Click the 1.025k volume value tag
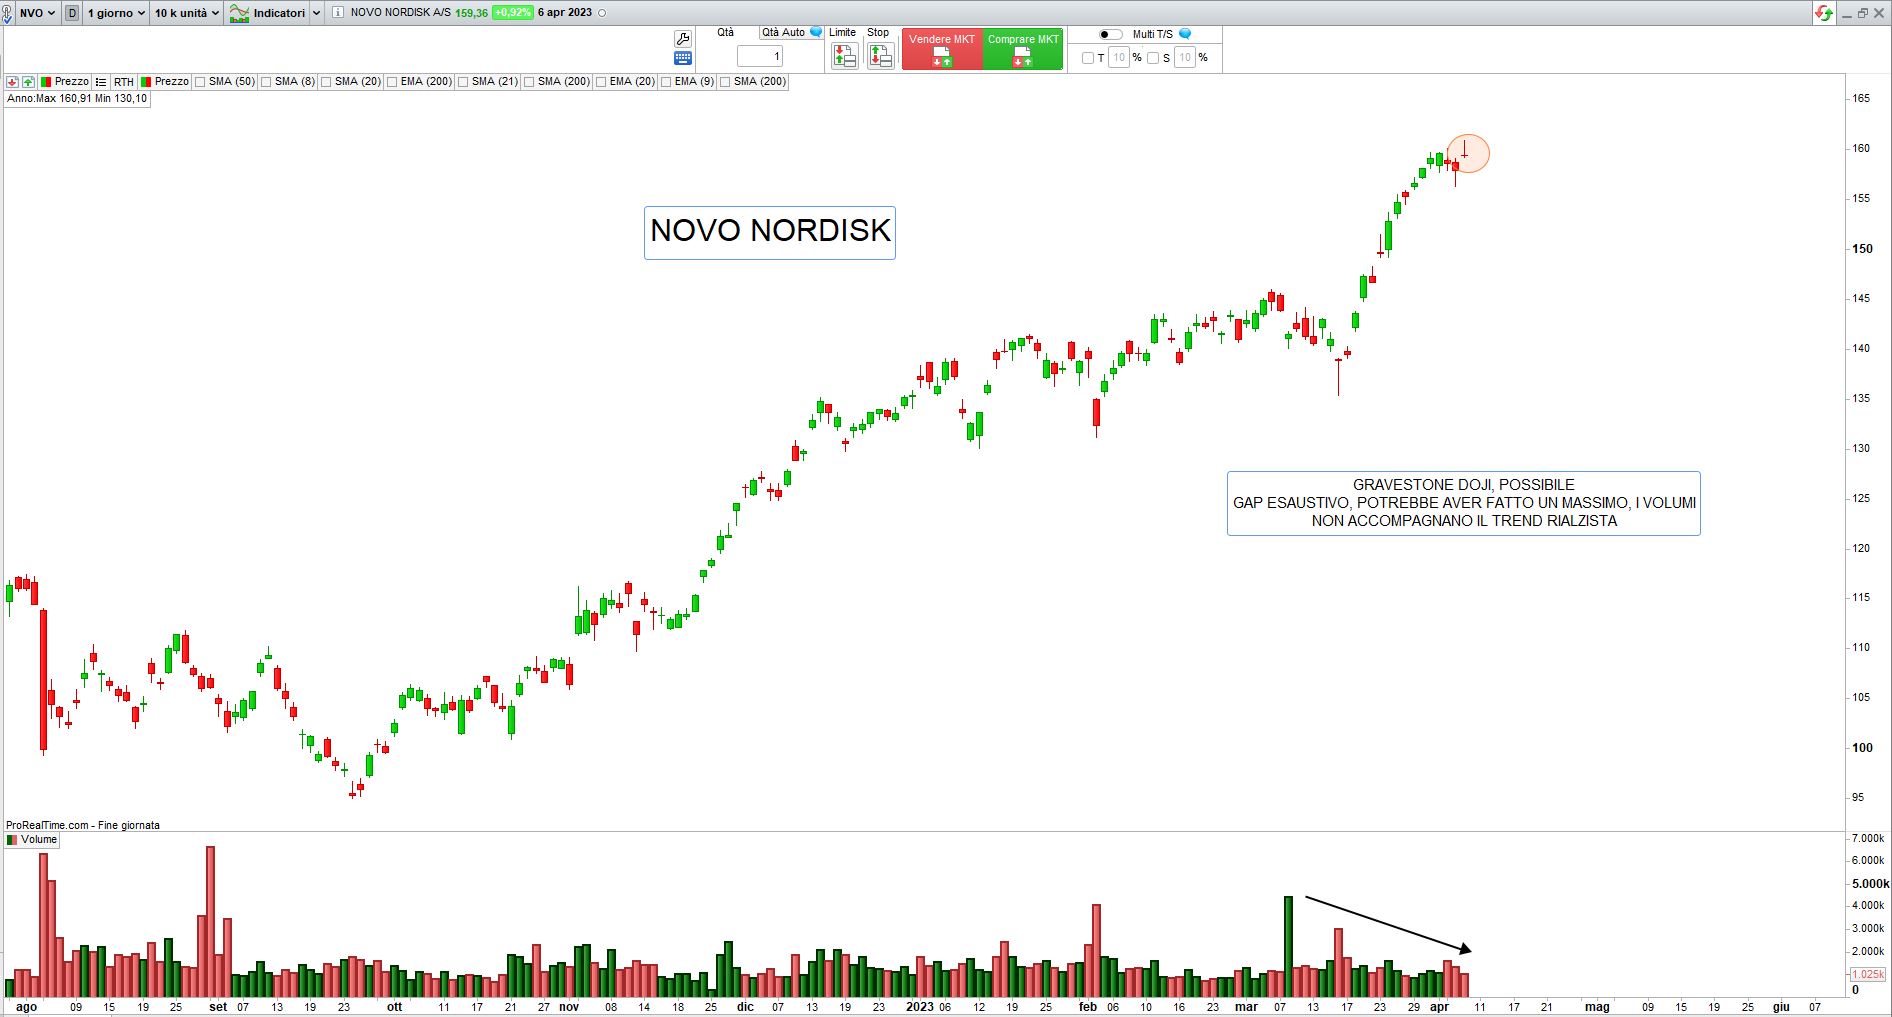This screenshot has width=1892, height=1017. point(1868,974)
